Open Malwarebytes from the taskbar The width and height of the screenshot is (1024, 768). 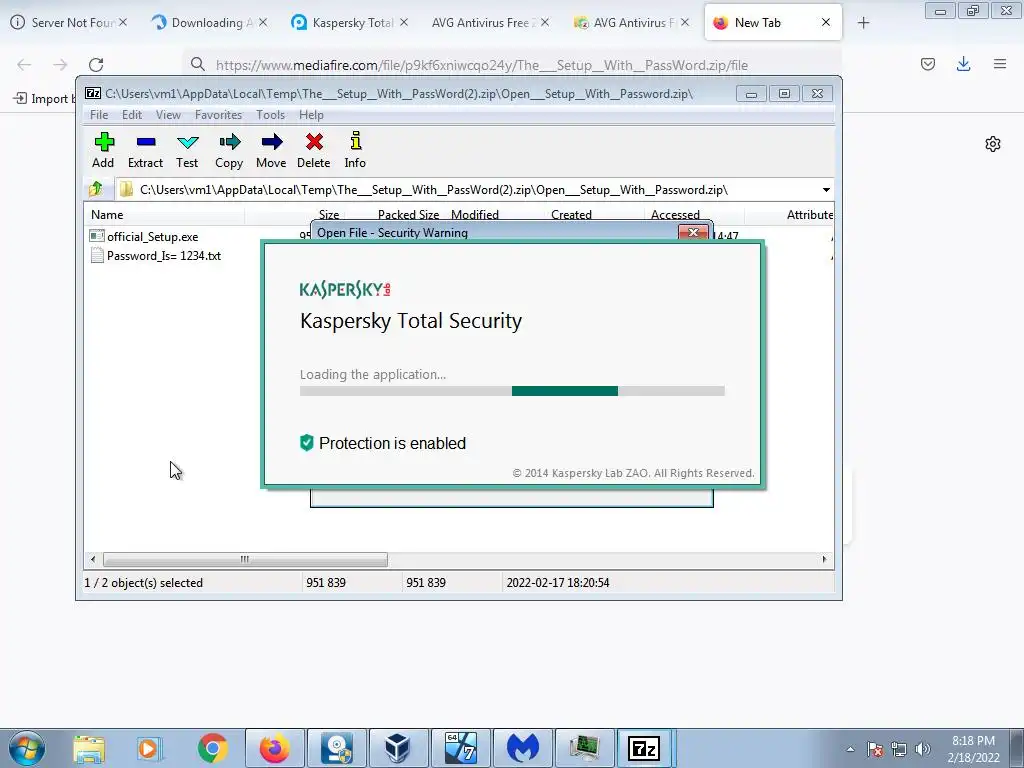click(x=522, y=748)
